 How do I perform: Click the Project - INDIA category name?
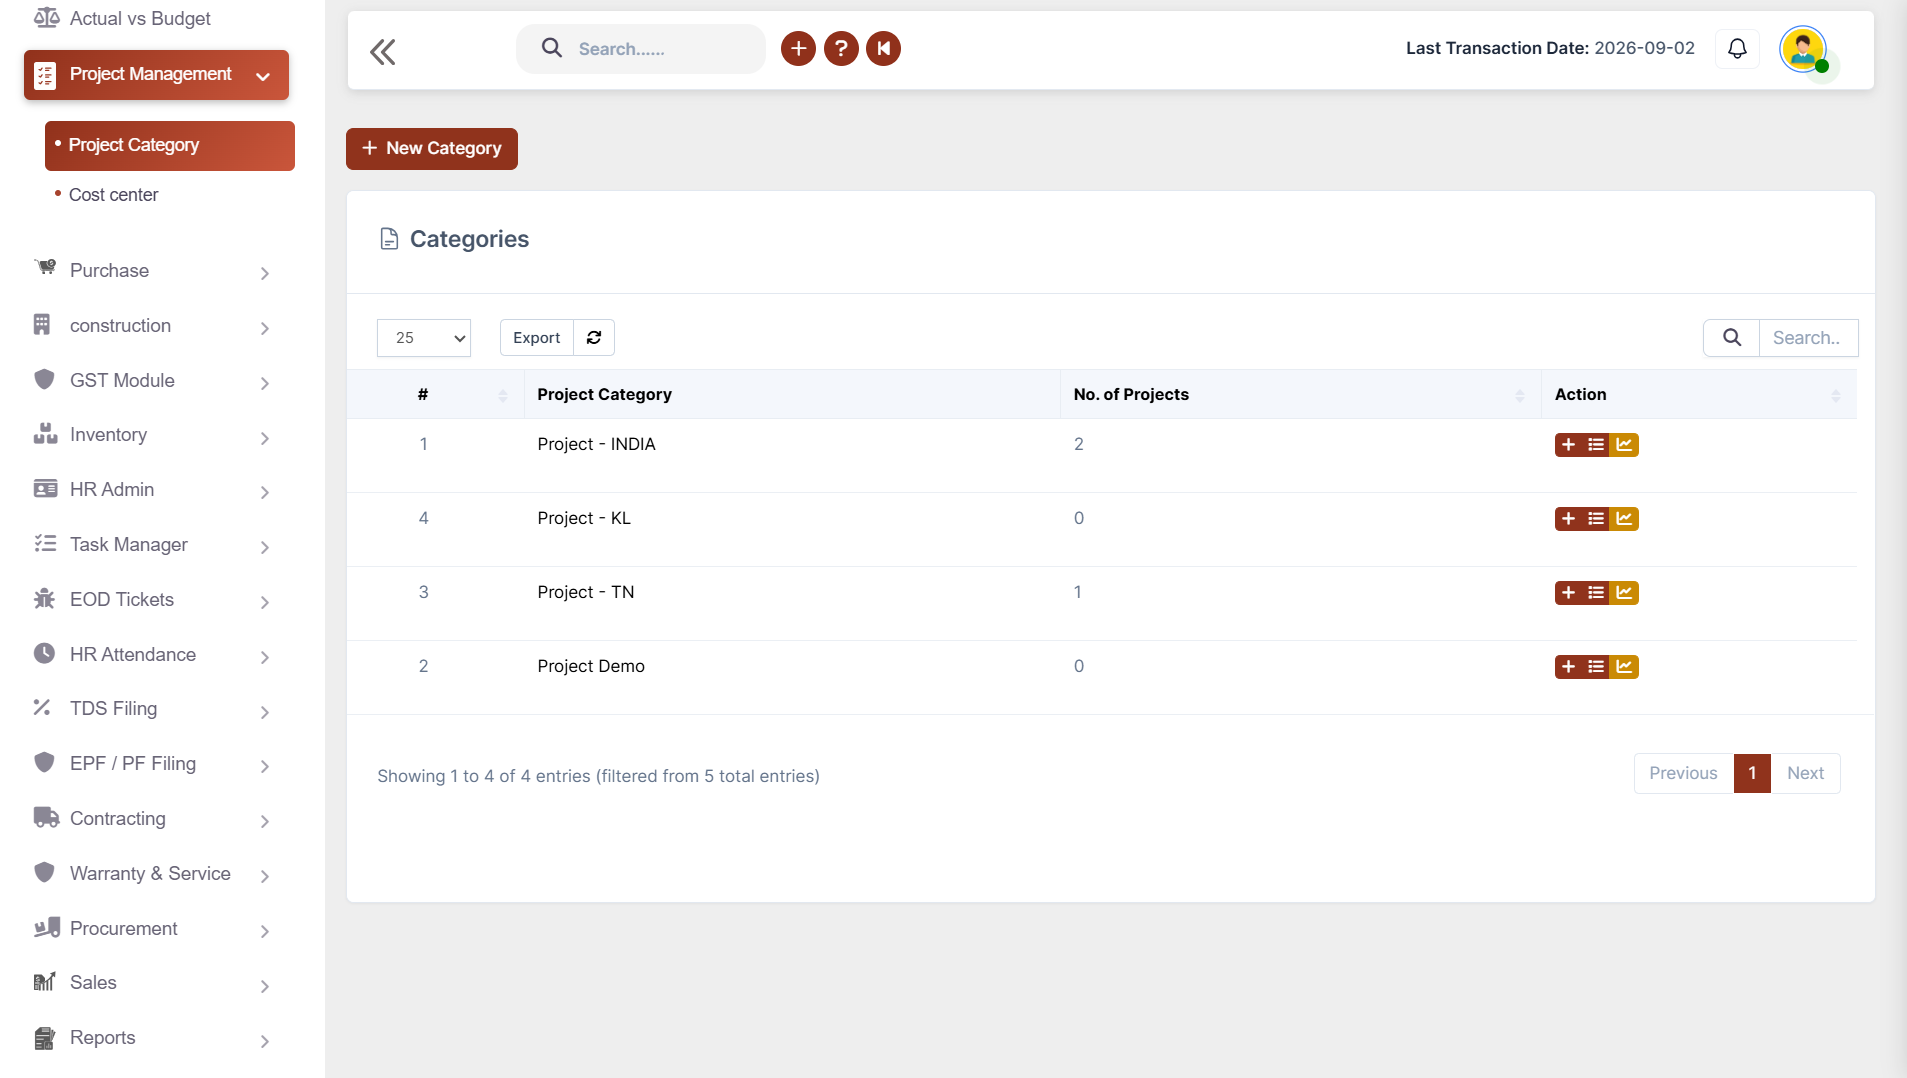pyautogui.click(x=596, y=444)
